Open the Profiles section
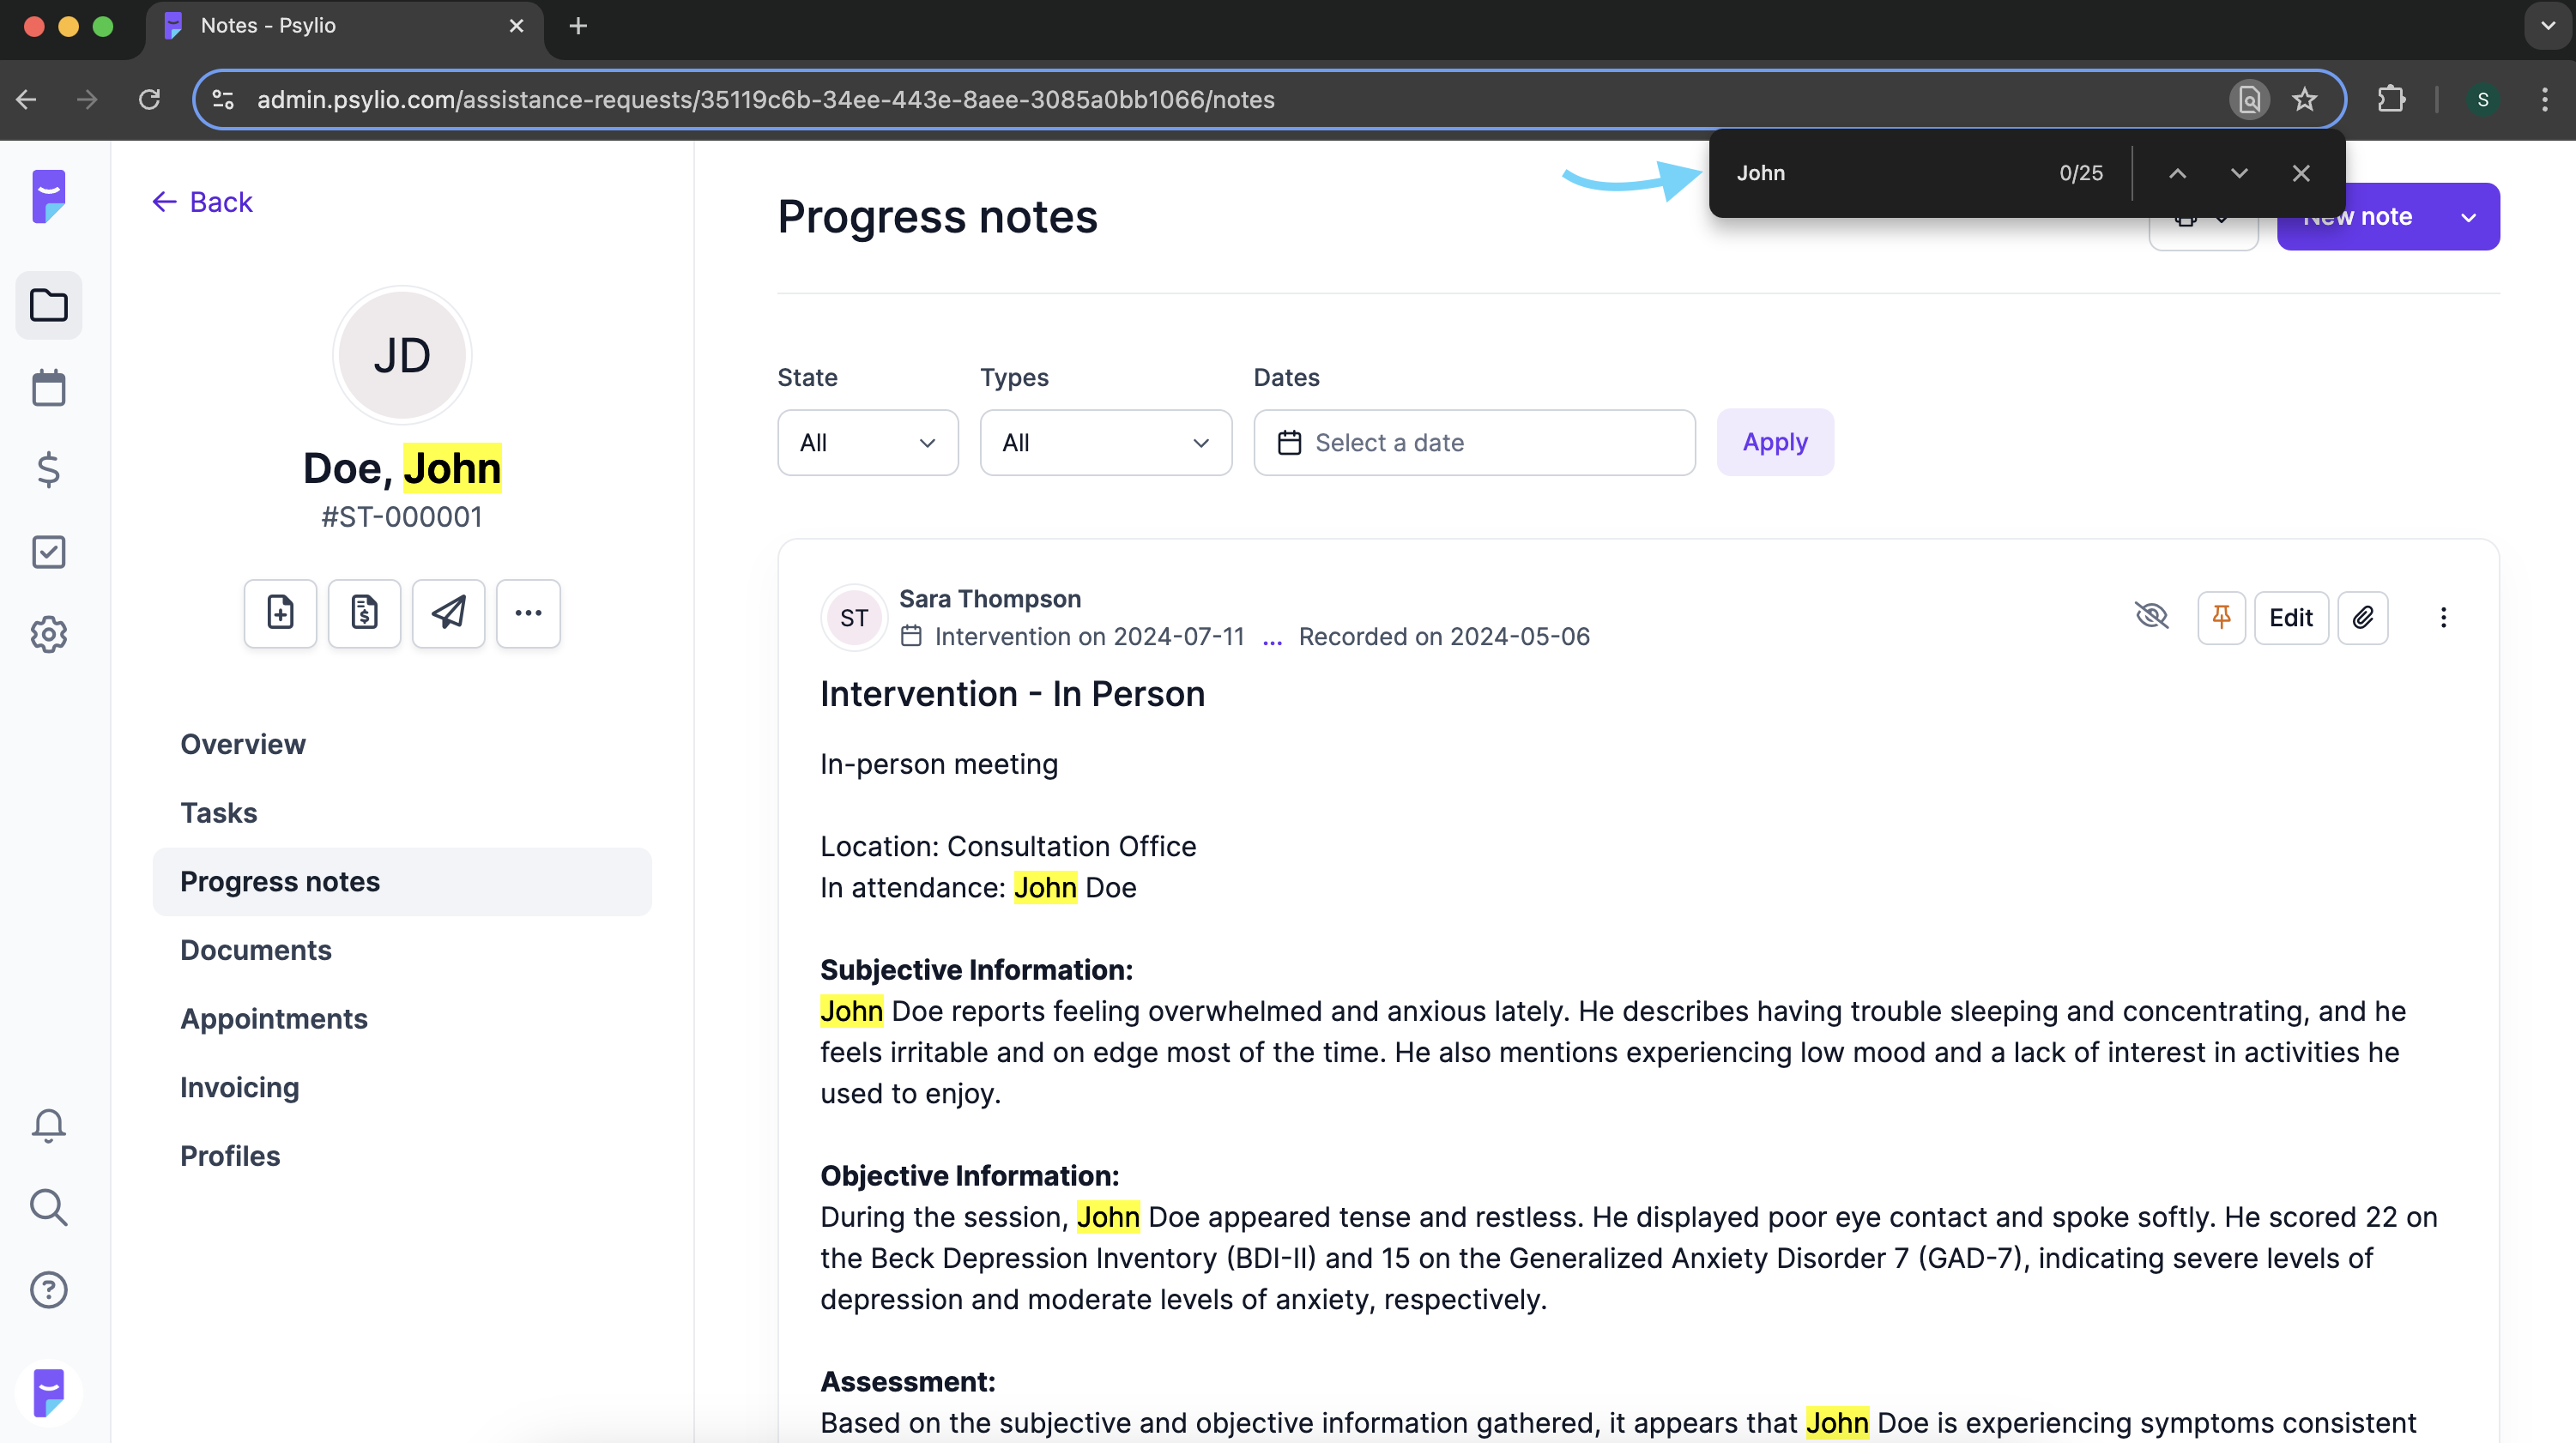This screenshot has height=1443, width=2576. (x=230, y=1156)
